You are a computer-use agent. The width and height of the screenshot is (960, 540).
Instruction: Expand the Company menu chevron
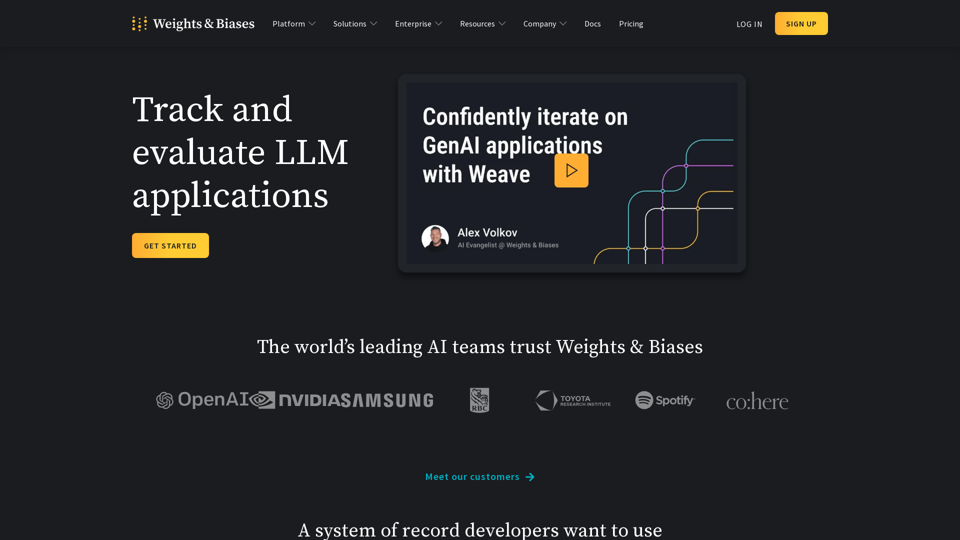563,24
